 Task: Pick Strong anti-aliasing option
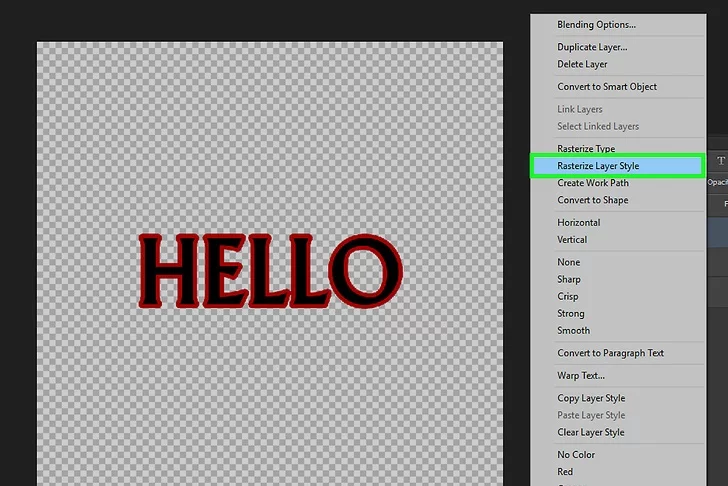pos(571,314)
